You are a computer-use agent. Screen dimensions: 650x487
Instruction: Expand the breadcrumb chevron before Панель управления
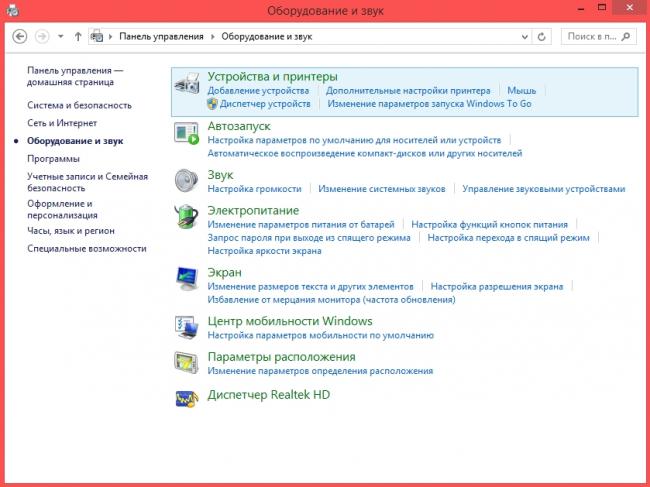(110, 36)
